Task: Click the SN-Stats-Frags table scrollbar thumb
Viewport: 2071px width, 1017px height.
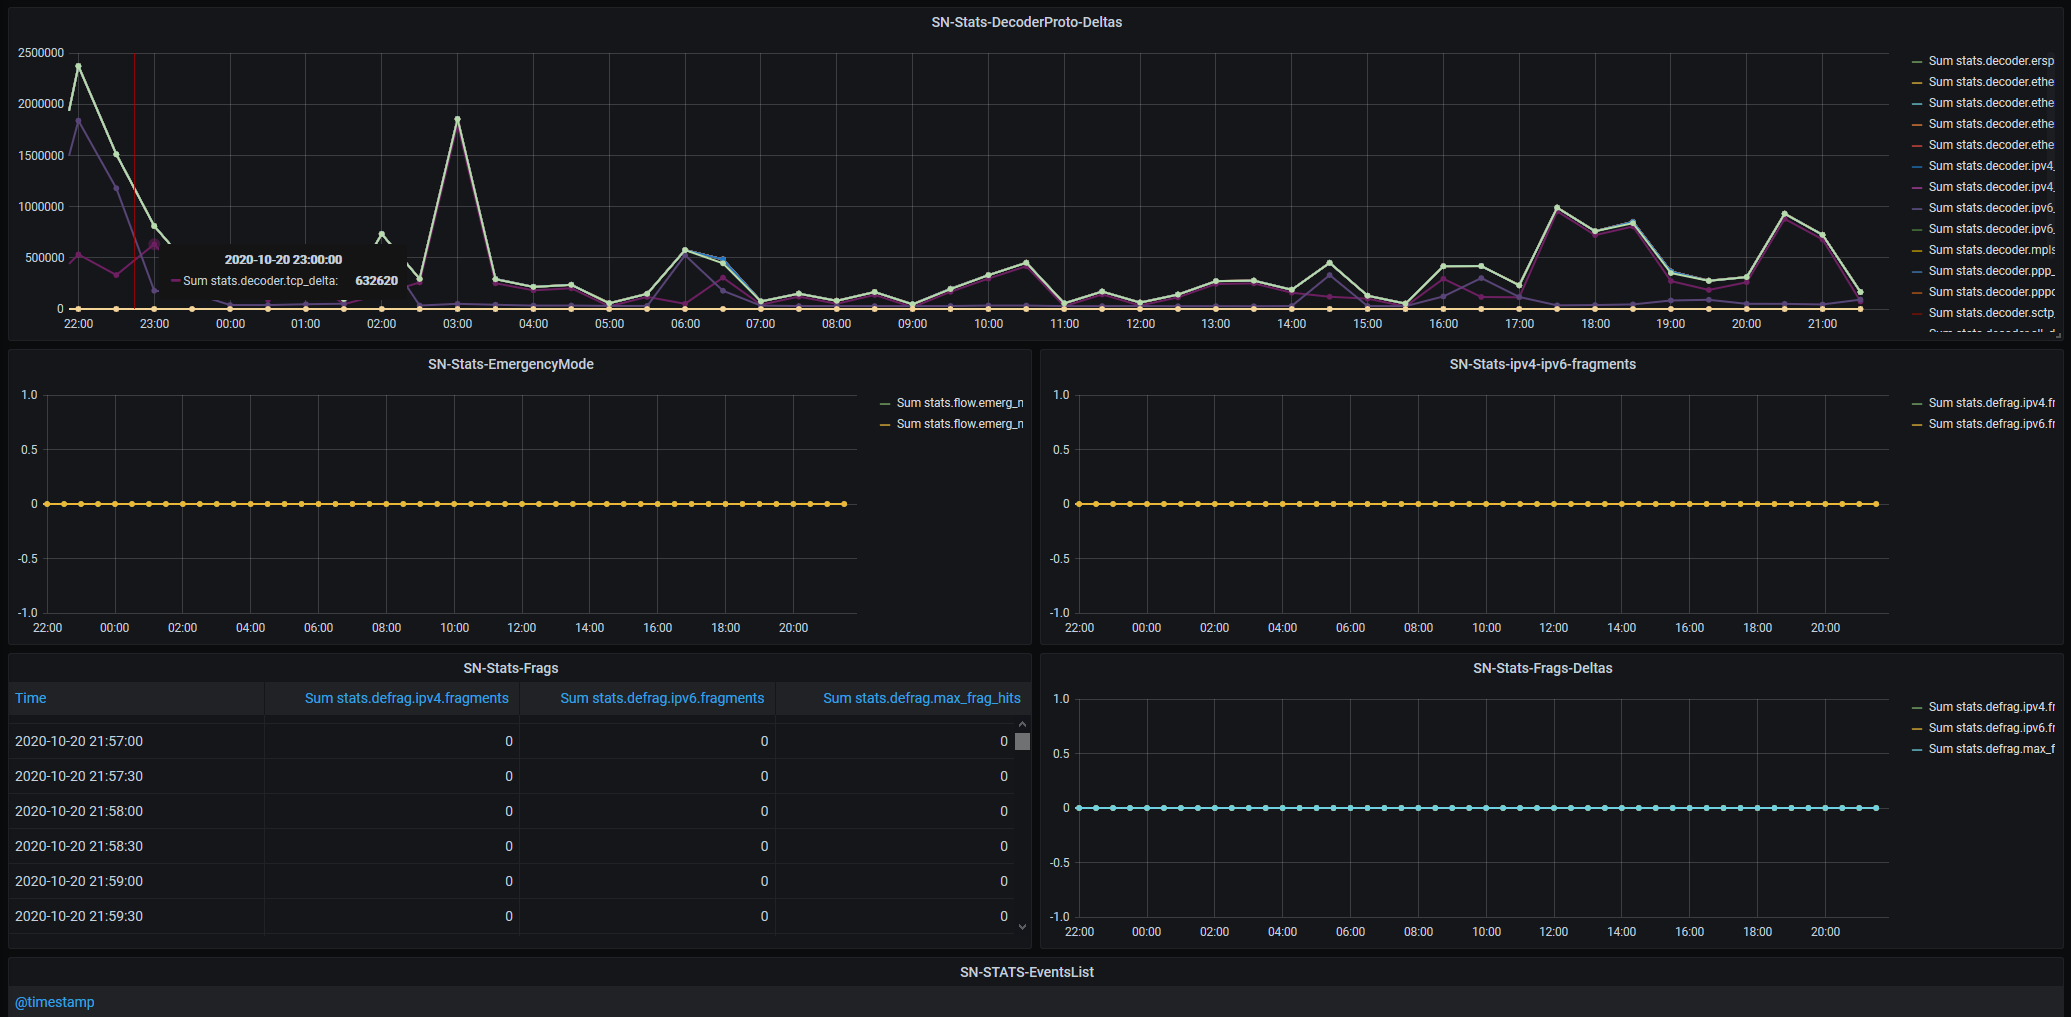Action: coord(1022,742)
